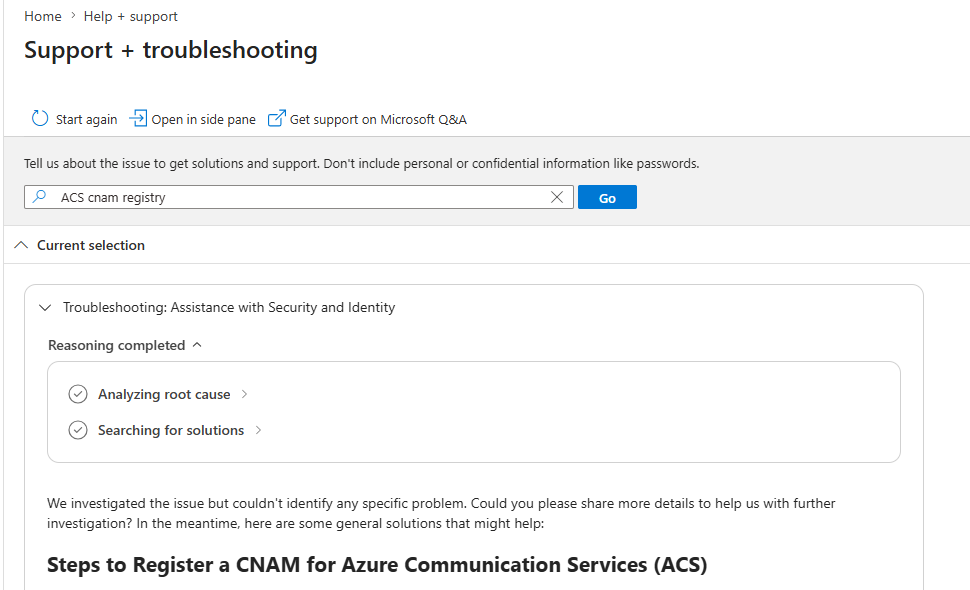Expand the Analyzing root cause step
This screenshot has height=590, width=970.
(x=244, y=394)
